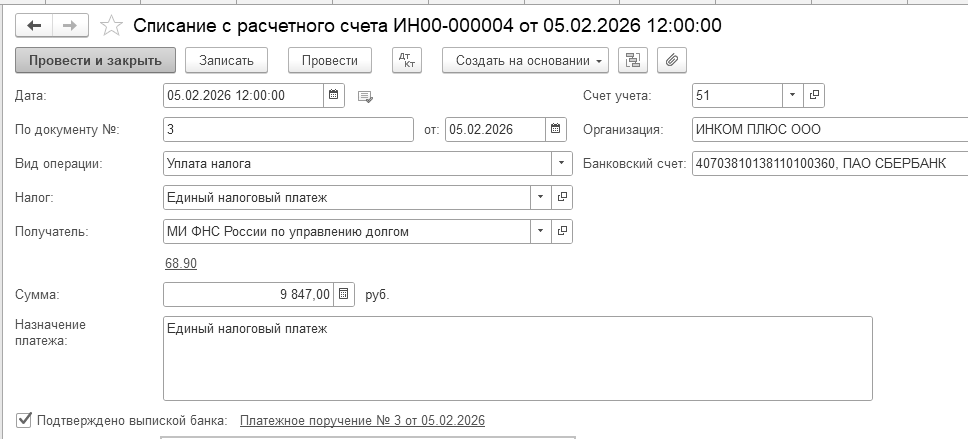
Task: Open Счет учета 51 via open-form icon
Action: [814, 95]
